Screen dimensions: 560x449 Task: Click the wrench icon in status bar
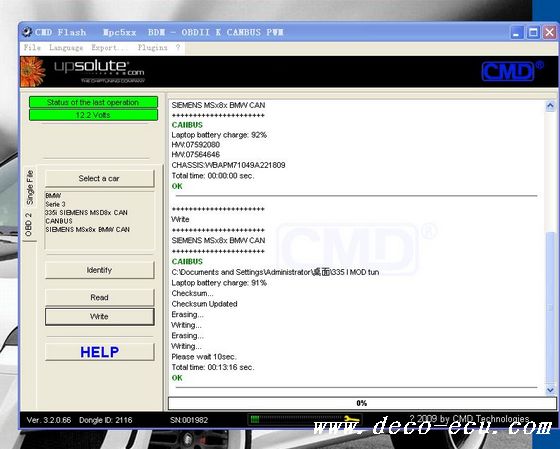click(x=351, y=419)
